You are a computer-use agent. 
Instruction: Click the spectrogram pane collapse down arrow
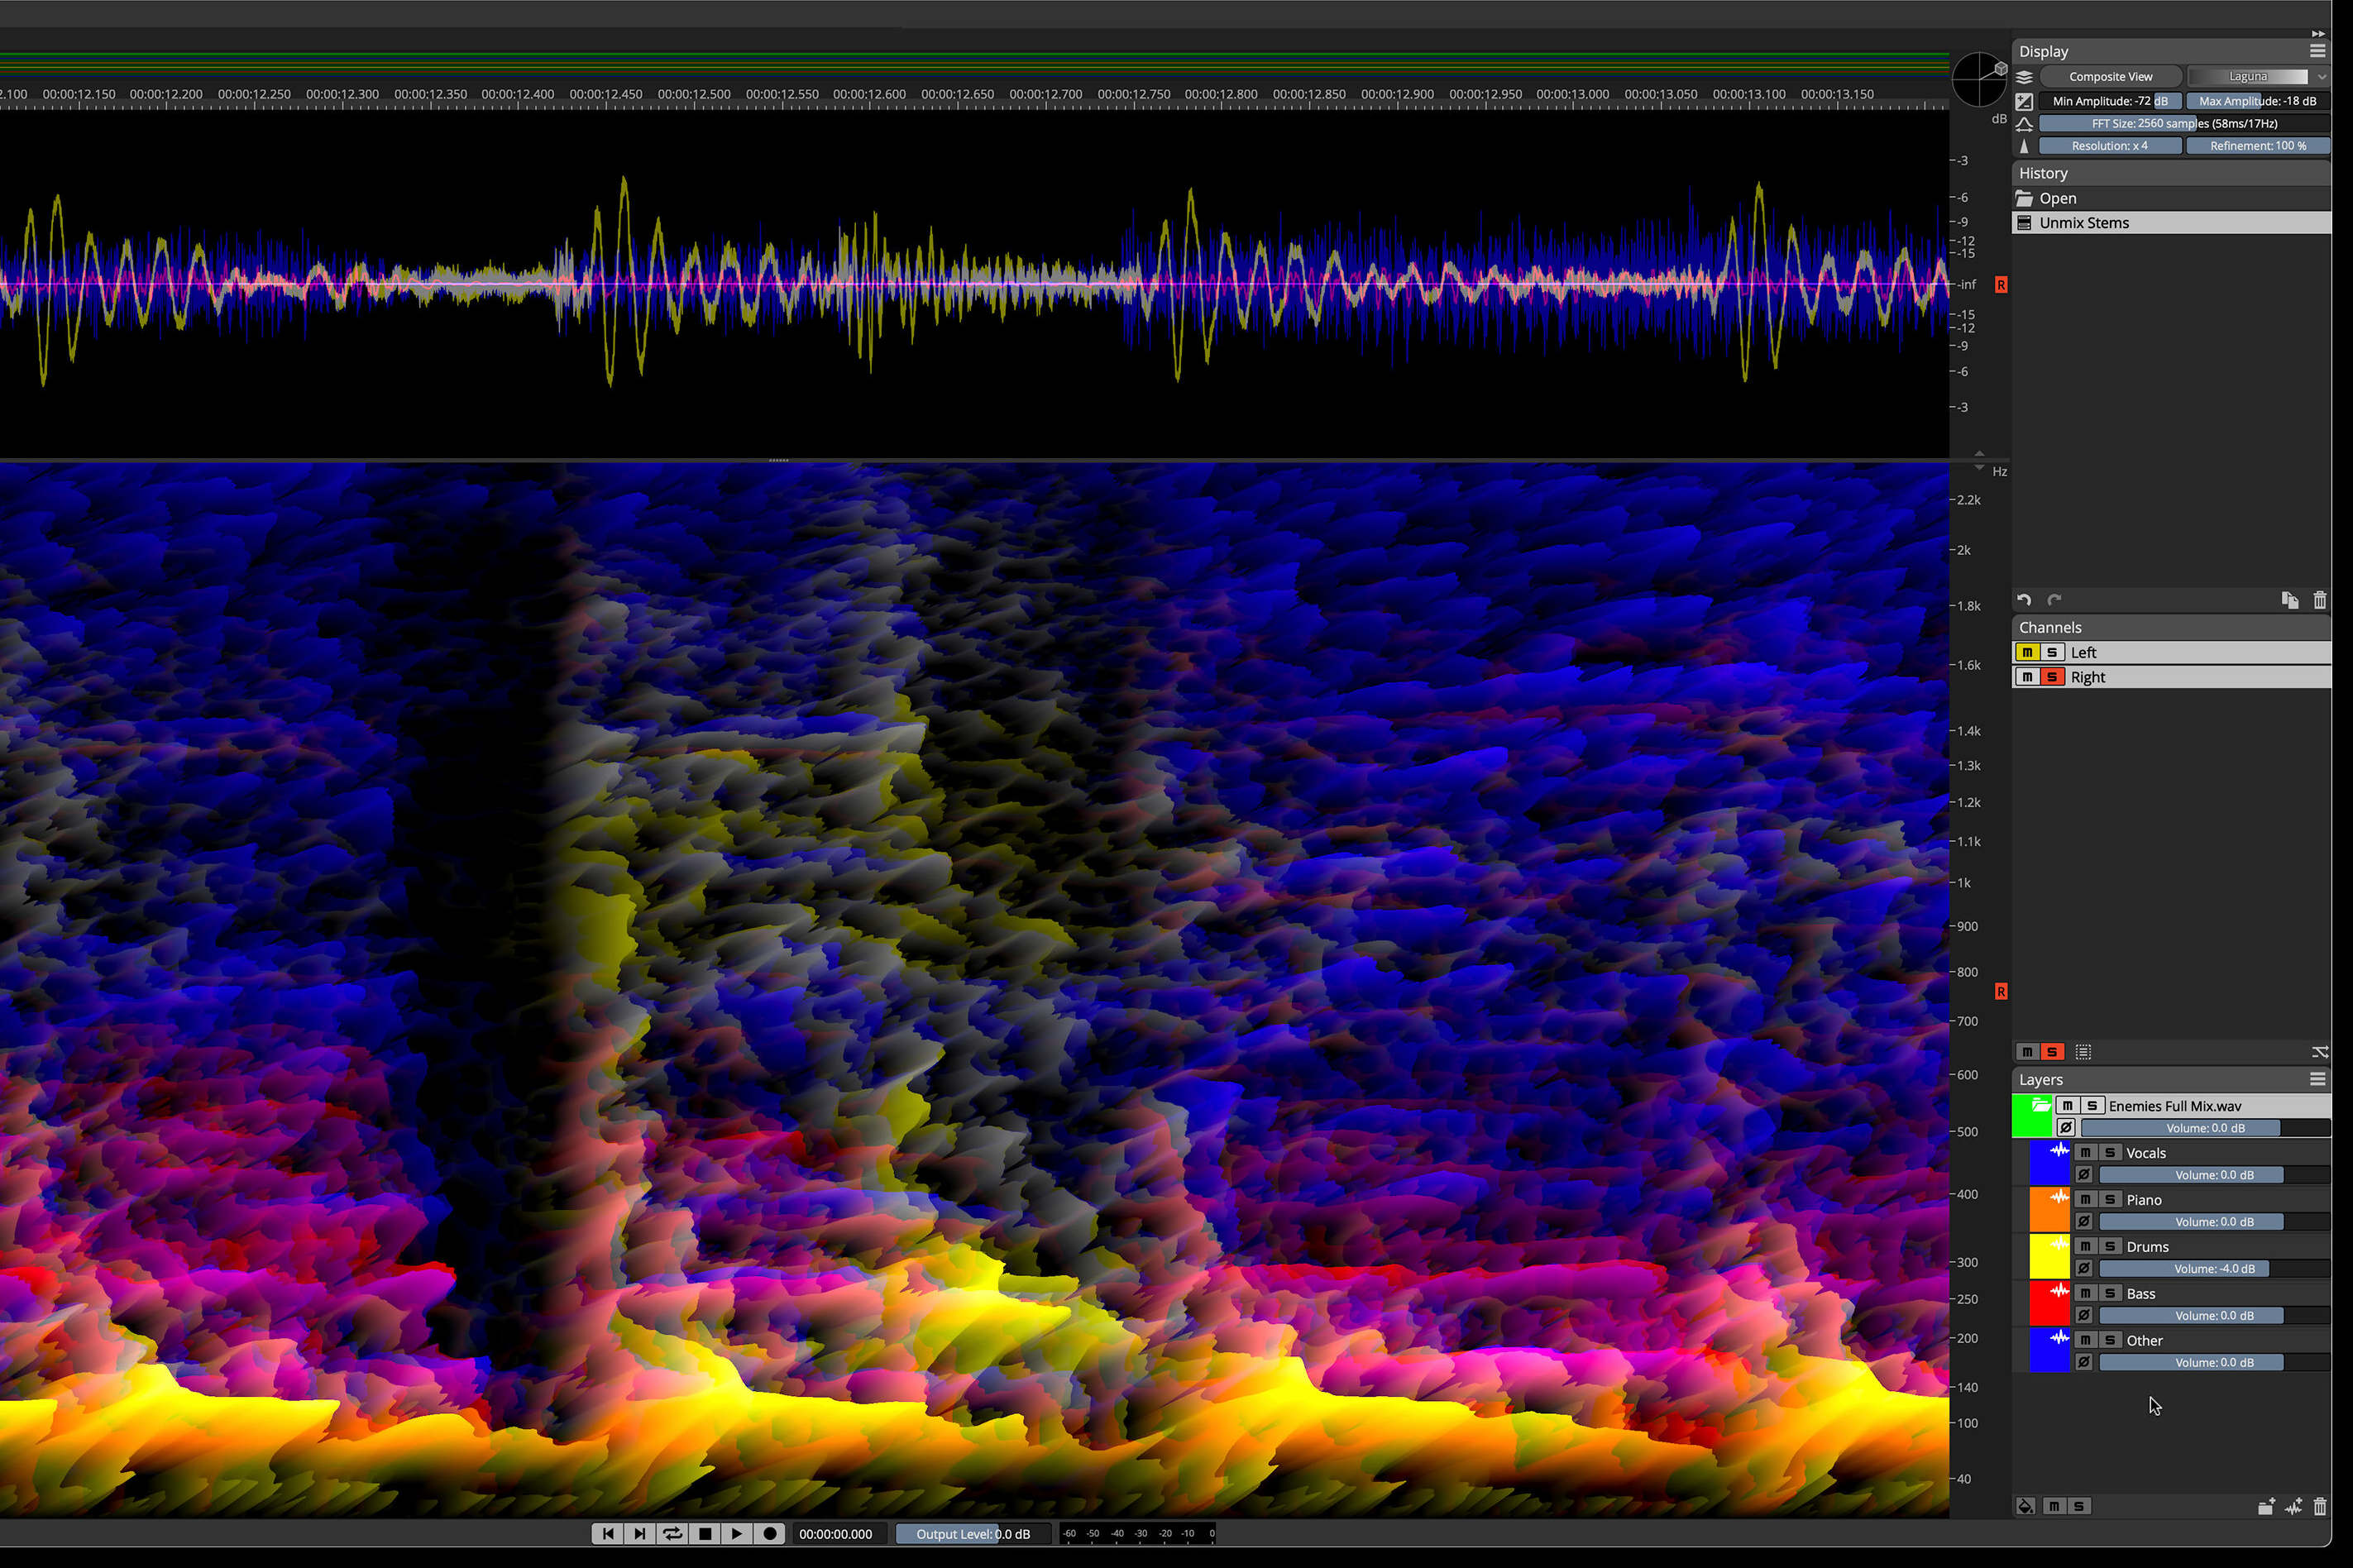click(x=1979, y=468)
